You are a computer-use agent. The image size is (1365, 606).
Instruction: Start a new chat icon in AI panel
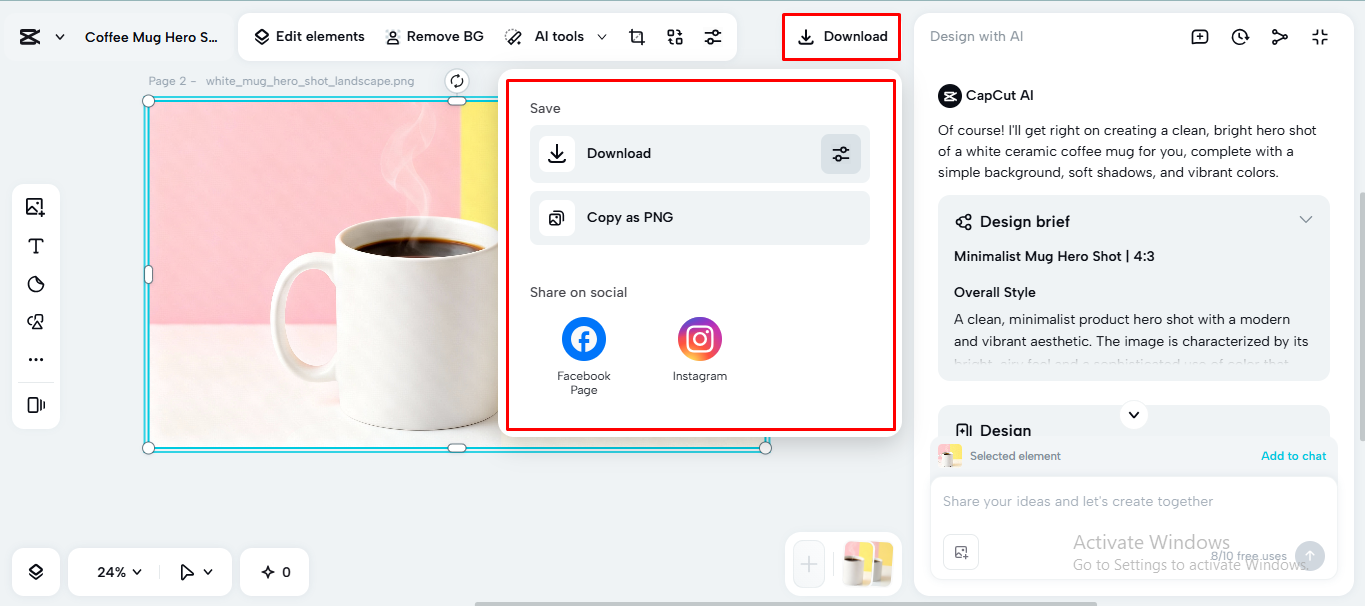pyautogui.click(x=1200, y=37)
